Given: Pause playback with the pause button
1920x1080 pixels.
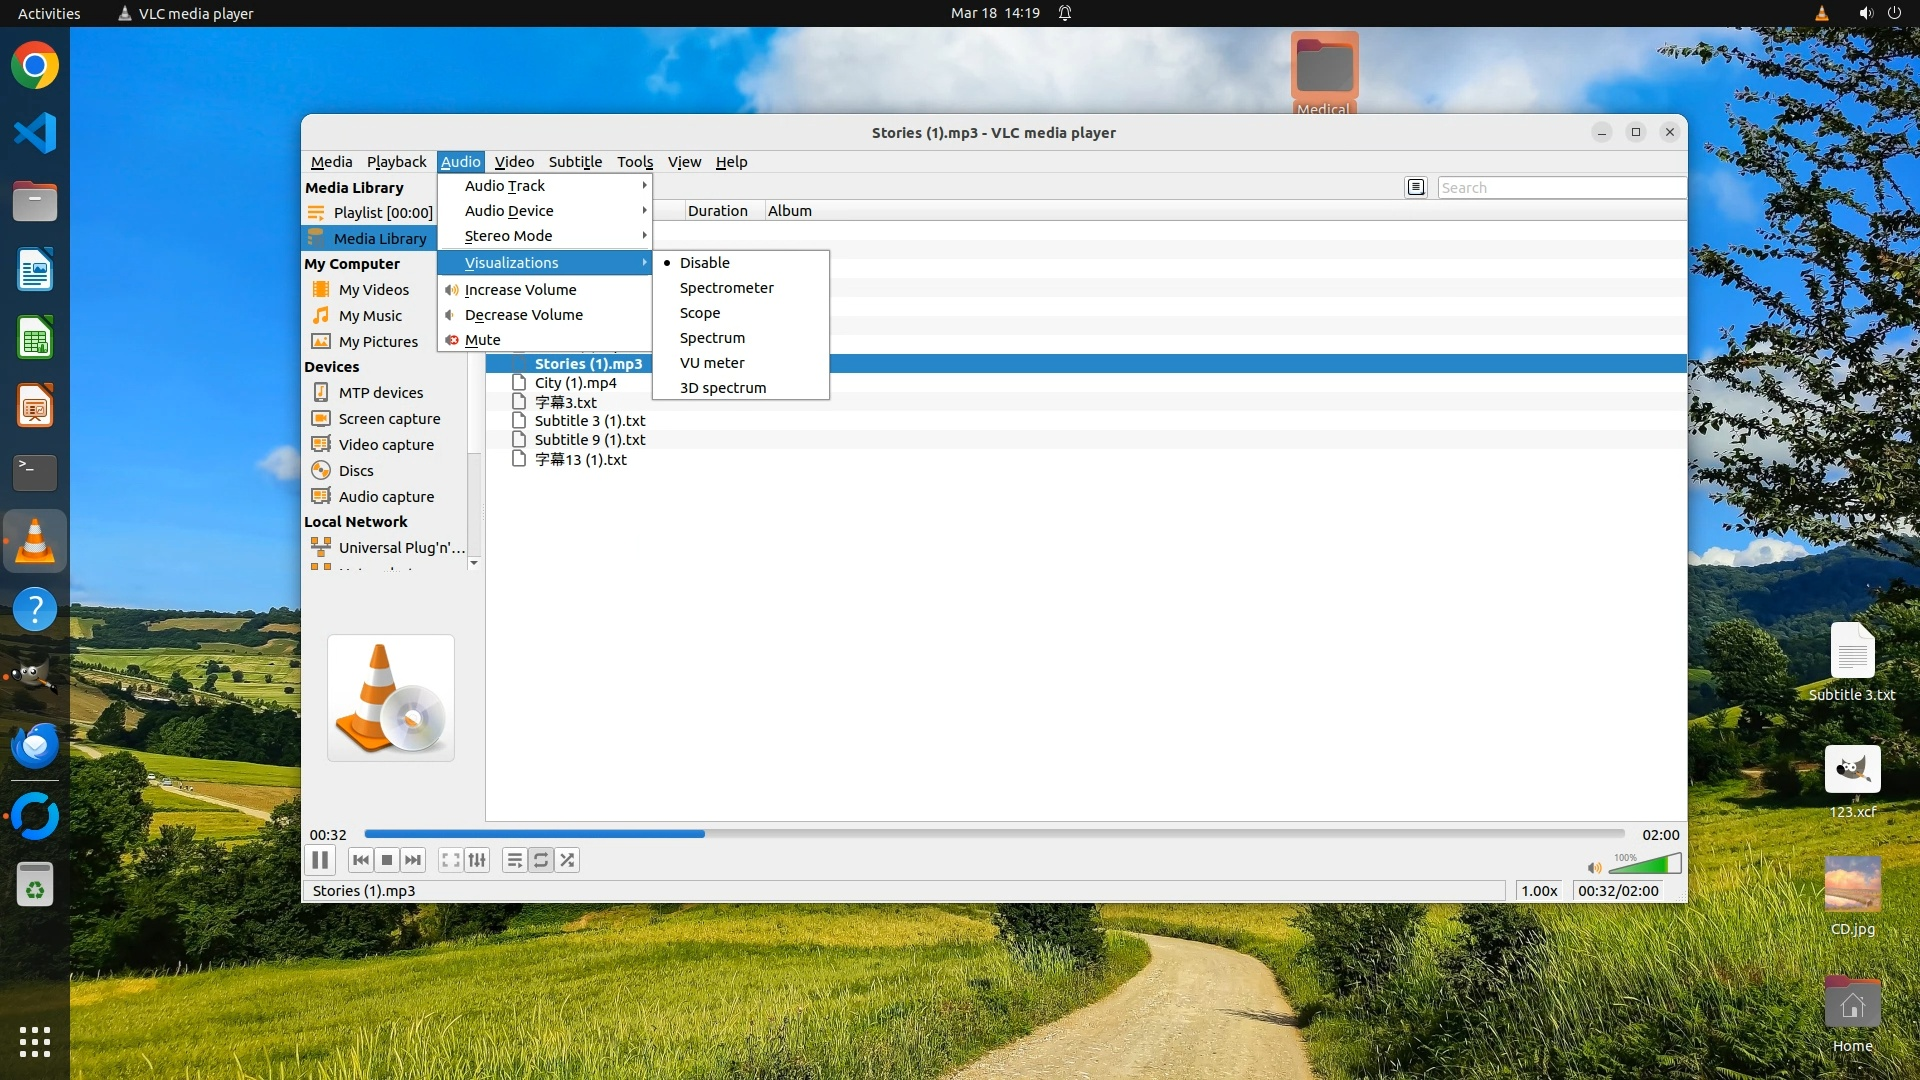Looking at the screenshot, I should click(320, 860).
